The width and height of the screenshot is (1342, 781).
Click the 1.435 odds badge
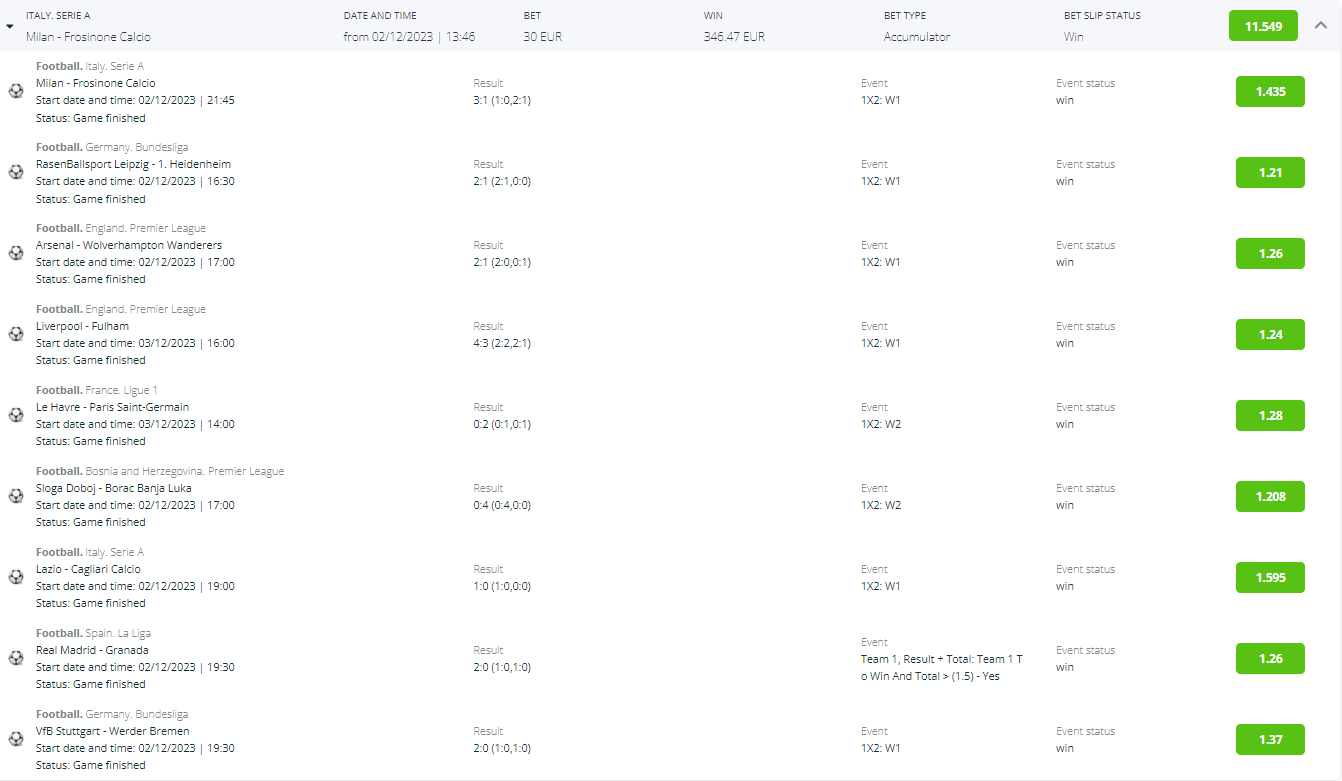click(1270, 91)
